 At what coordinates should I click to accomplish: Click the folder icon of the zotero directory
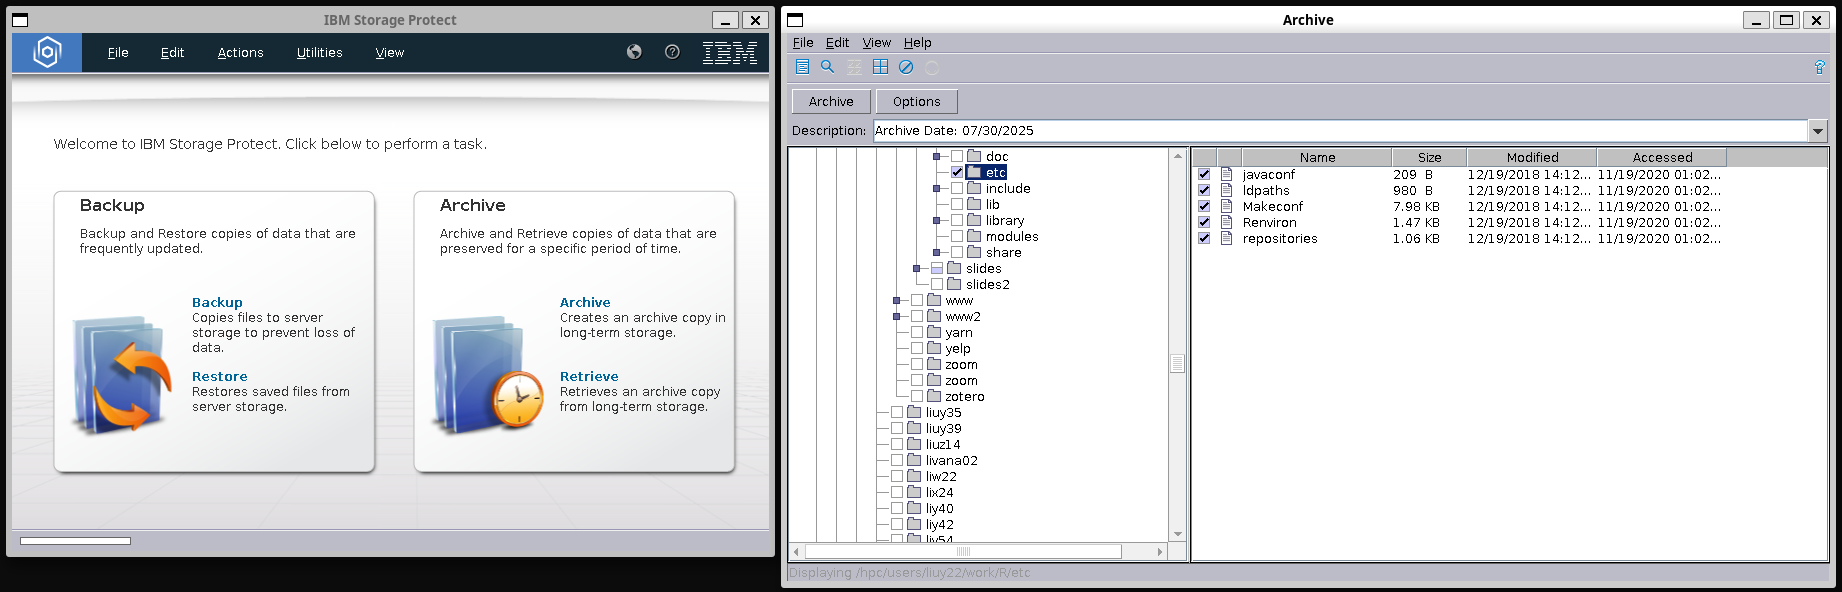coord(934,396)
